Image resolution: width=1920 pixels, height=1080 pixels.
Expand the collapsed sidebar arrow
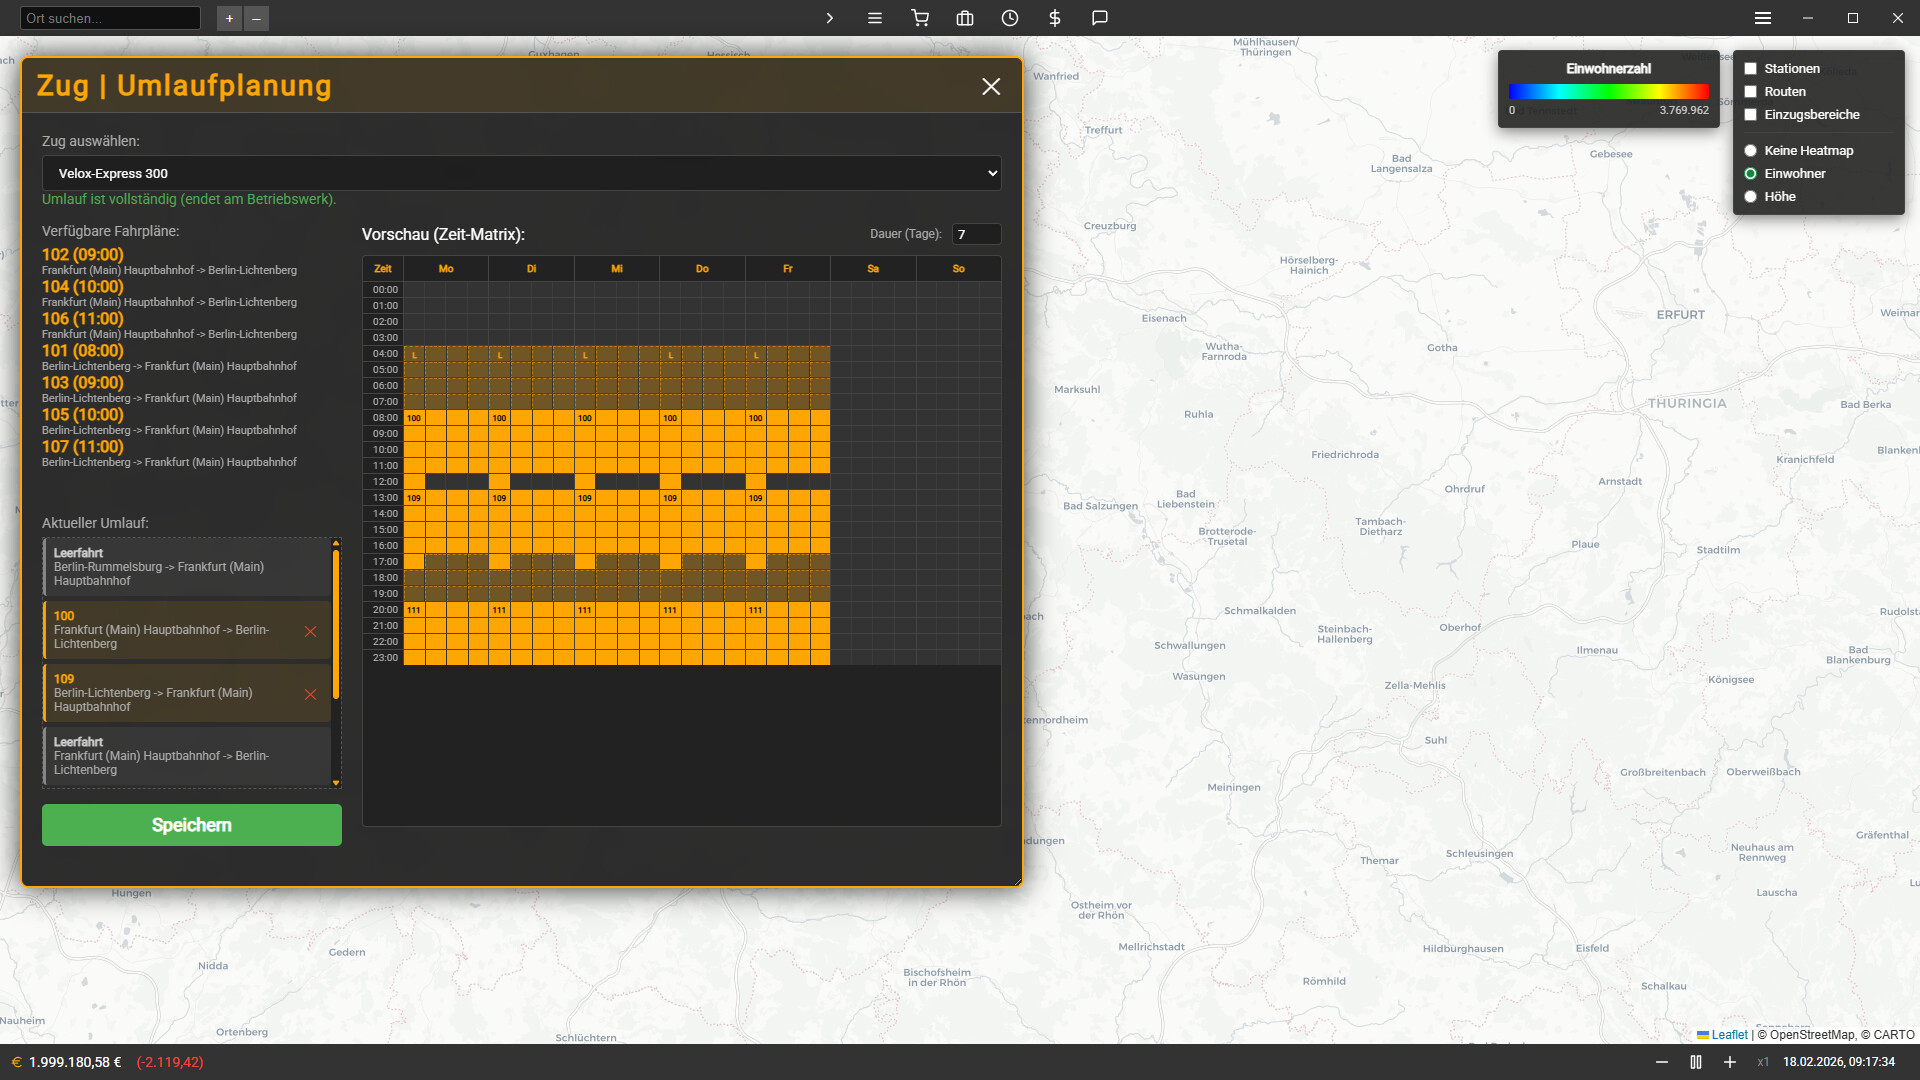click(x=829, y=18)
